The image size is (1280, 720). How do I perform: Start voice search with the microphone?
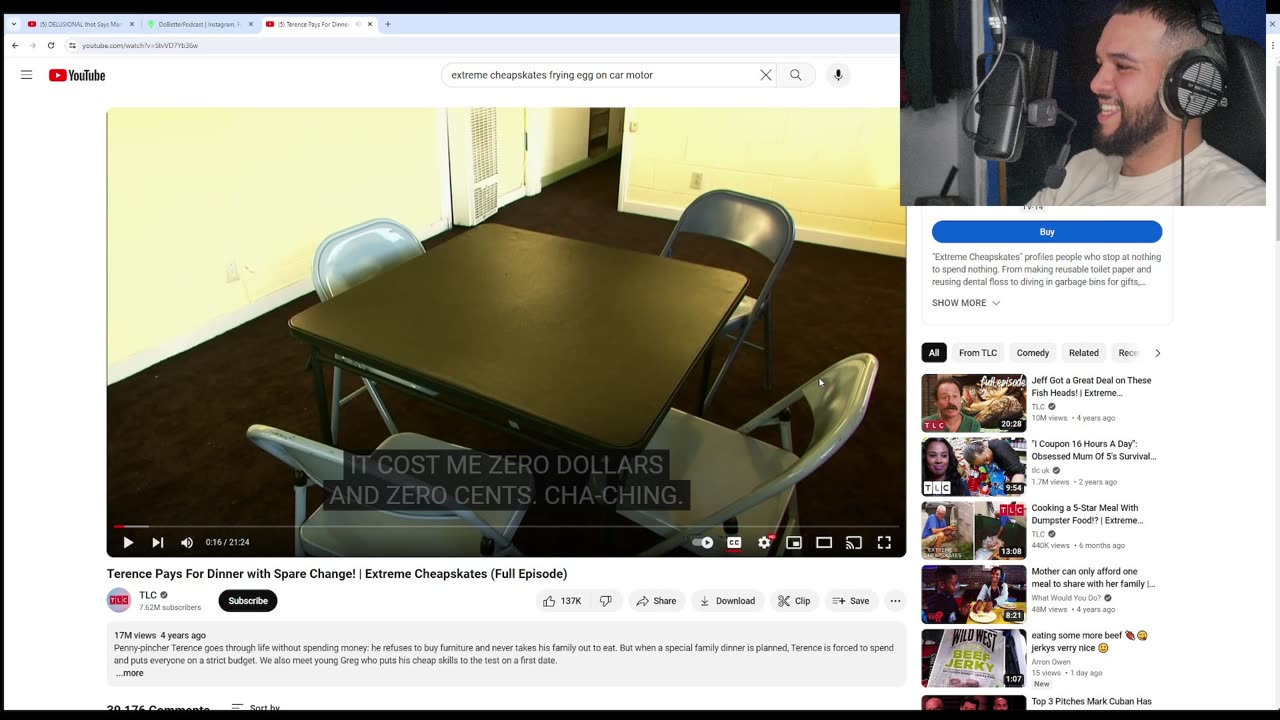point(838,75)
